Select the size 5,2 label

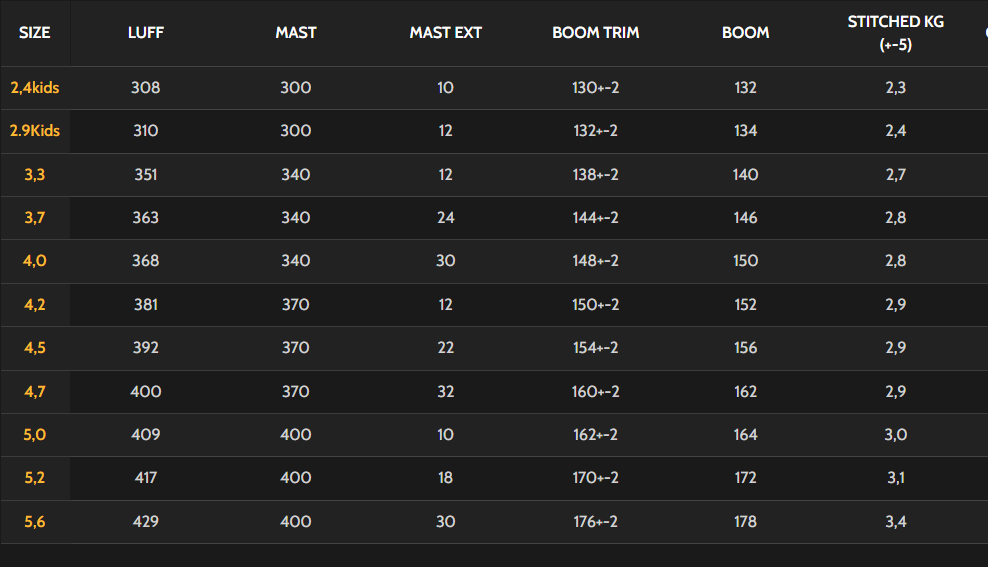tap(35, 478)
